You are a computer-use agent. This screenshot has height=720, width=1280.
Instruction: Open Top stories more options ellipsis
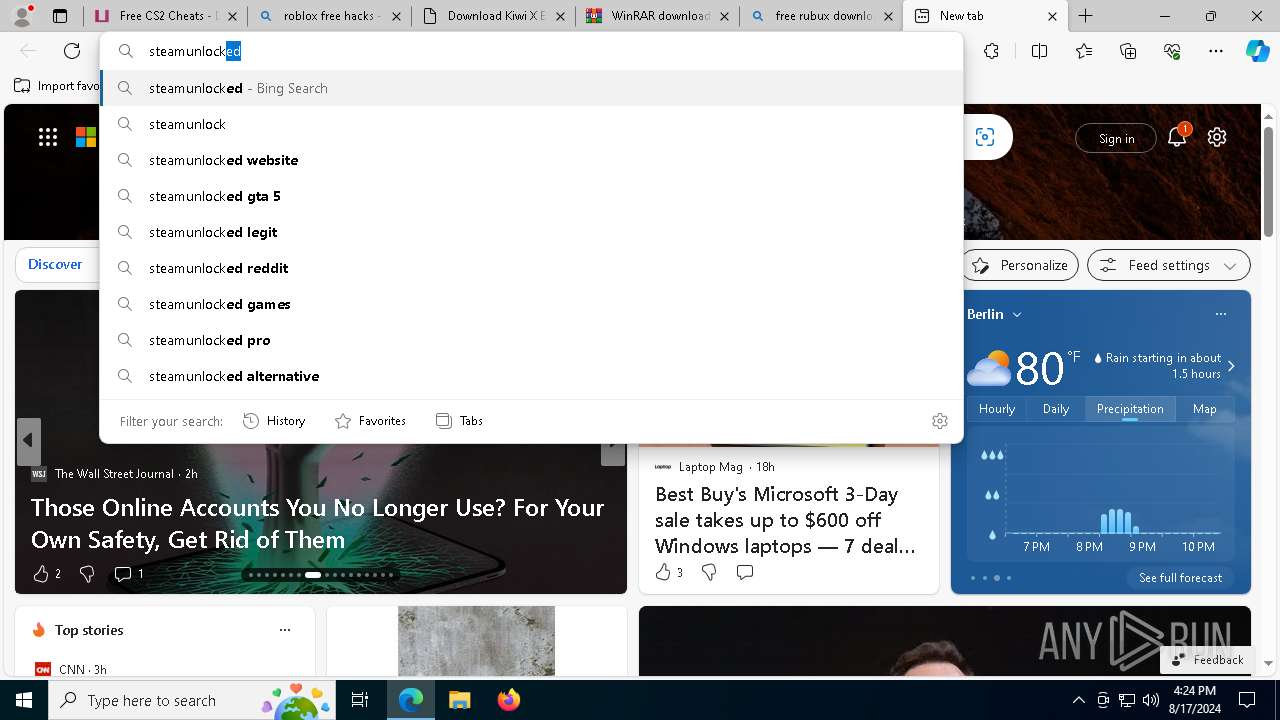tap(285, 630)
